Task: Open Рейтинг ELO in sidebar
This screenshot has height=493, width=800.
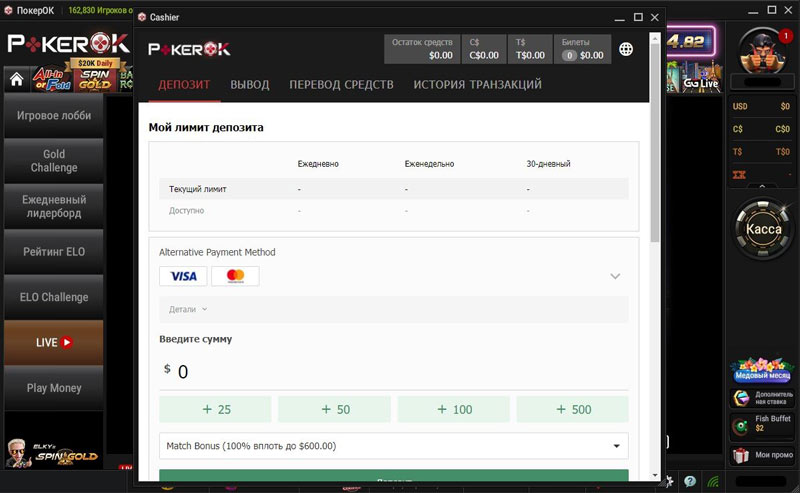Action: pos(54,252)
